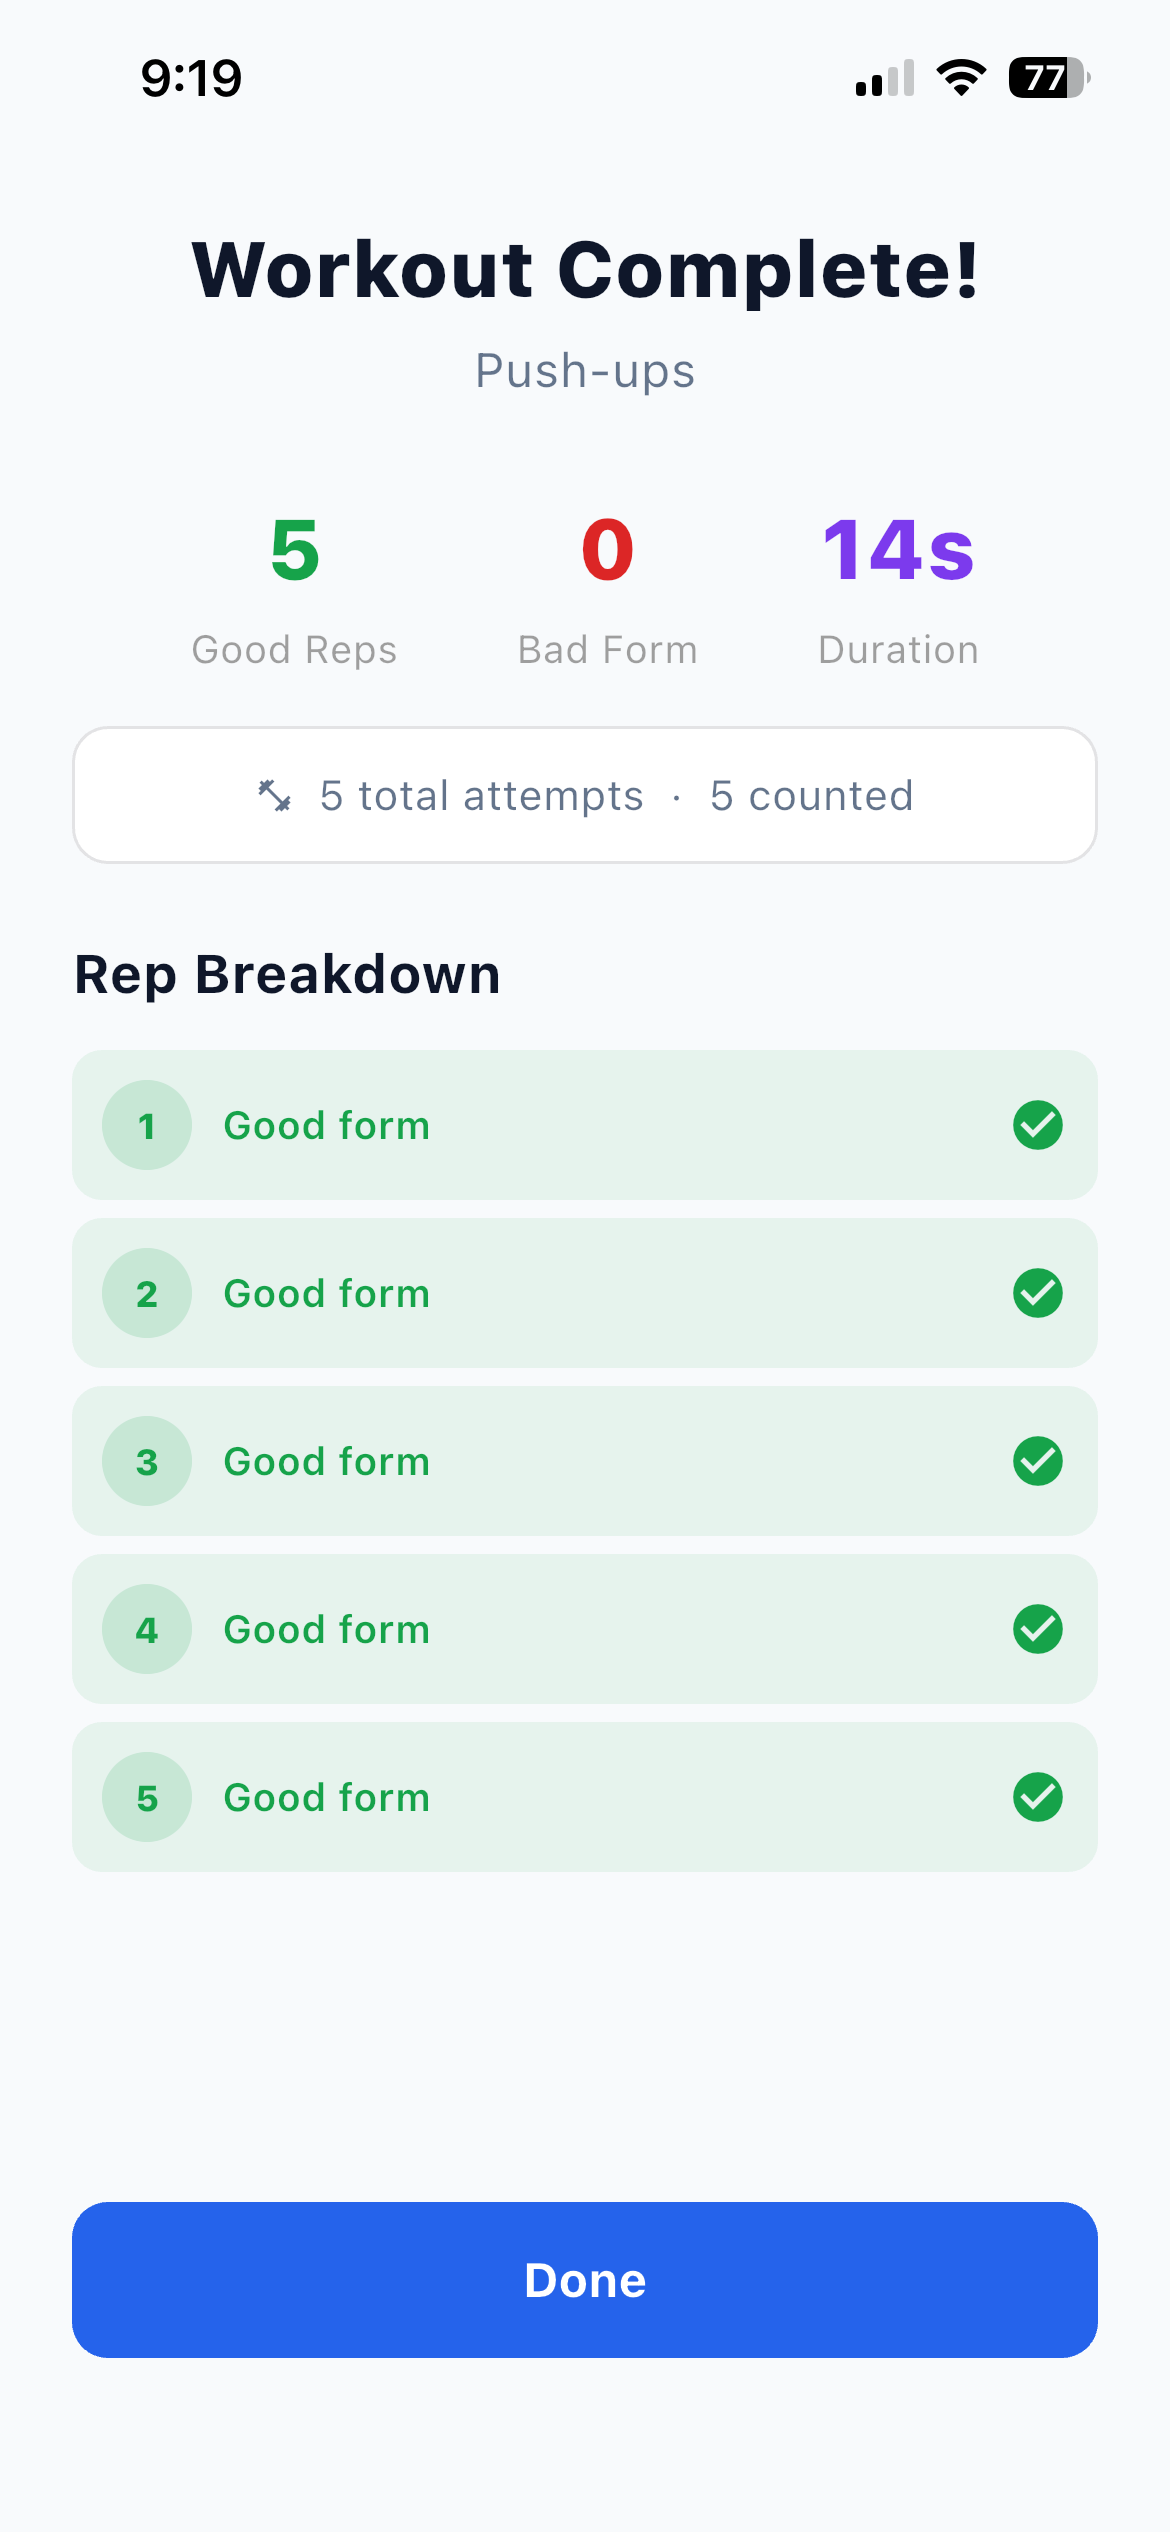Tap the Wi-Fi icon in status bar
The image size is (1170, 2532).
(961, 78)
